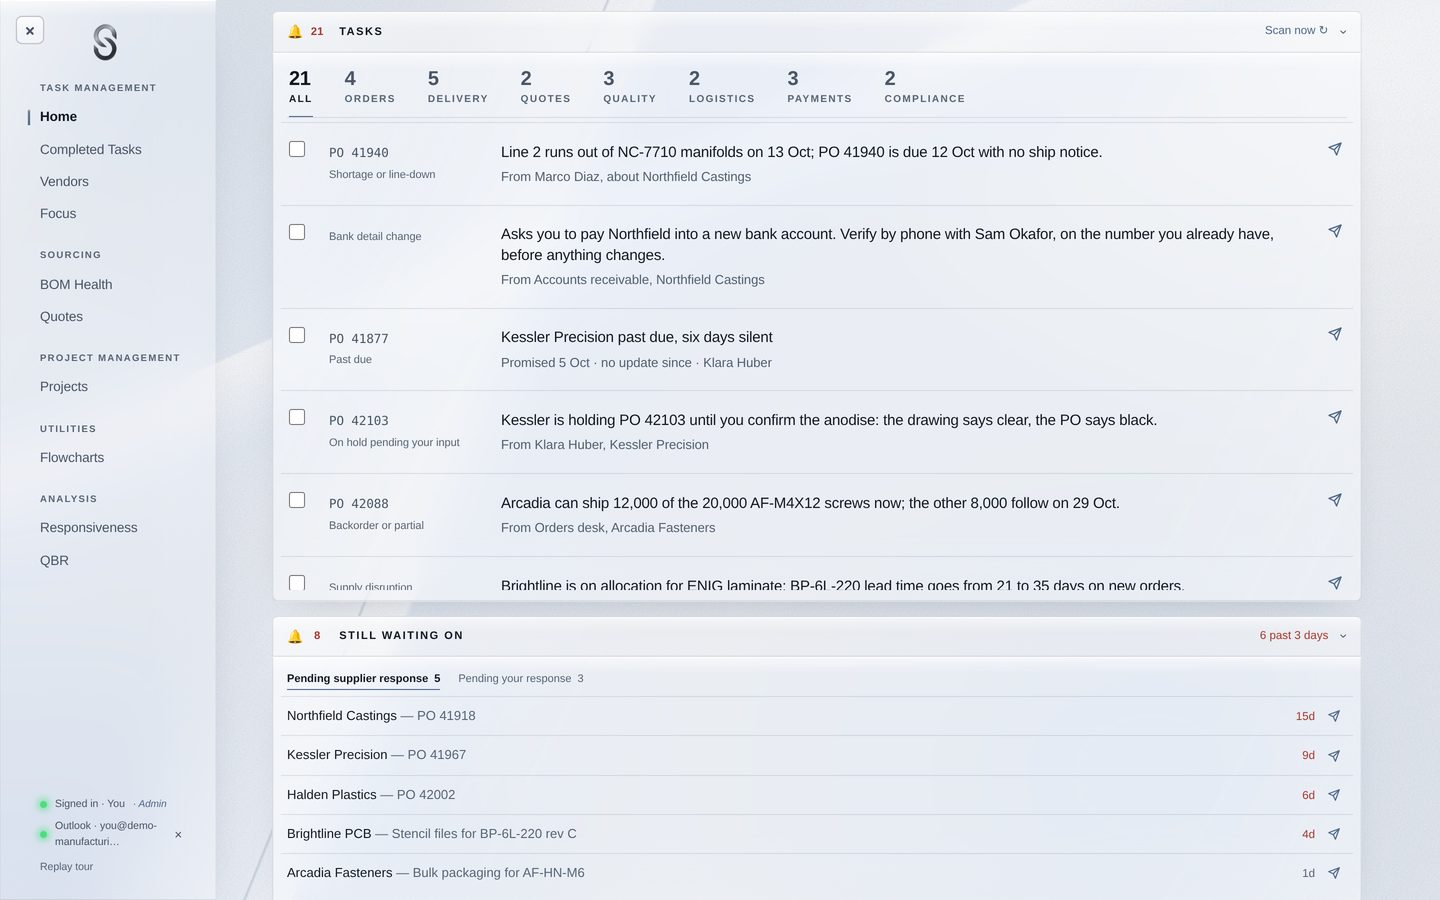The width and height of the screenshot is (1440, 900).
Task: Collapse the Tasks panel chevron
Action: (1343, 32)
